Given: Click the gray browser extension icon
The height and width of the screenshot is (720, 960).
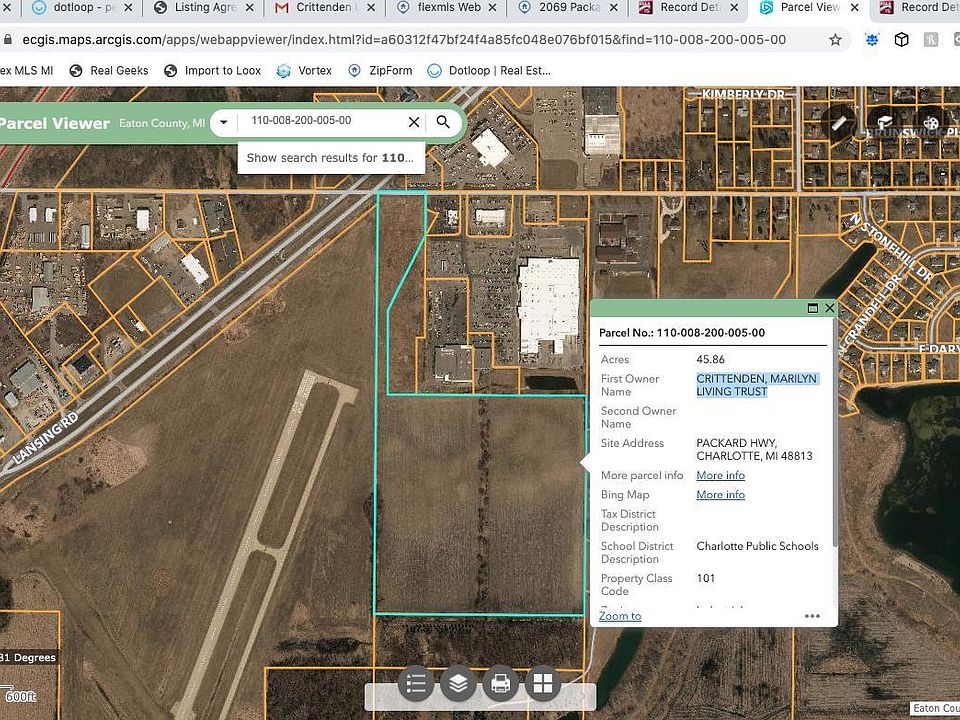Looking at the screenshot, I should (931, 40).
